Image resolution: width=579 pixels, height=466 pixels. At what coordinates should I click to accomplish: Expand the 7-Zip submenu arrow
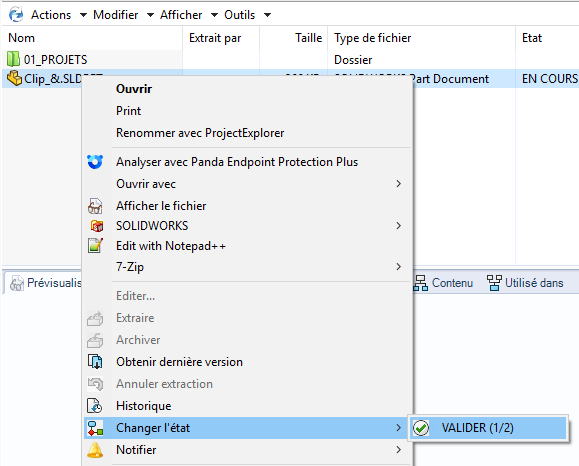398,267
